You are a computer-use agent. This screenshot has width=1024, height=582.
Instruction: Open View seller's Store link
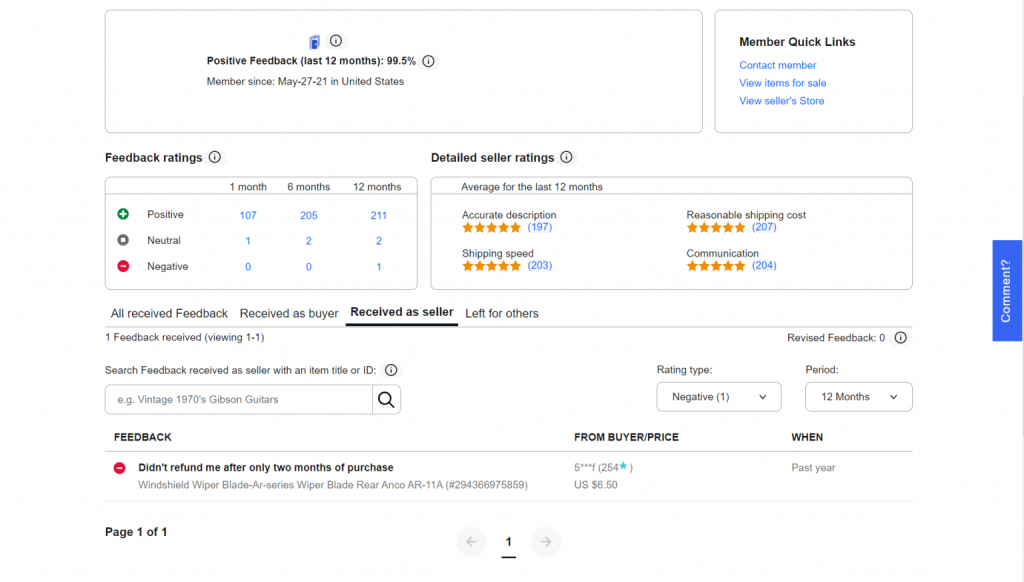(x=782, y=101)
